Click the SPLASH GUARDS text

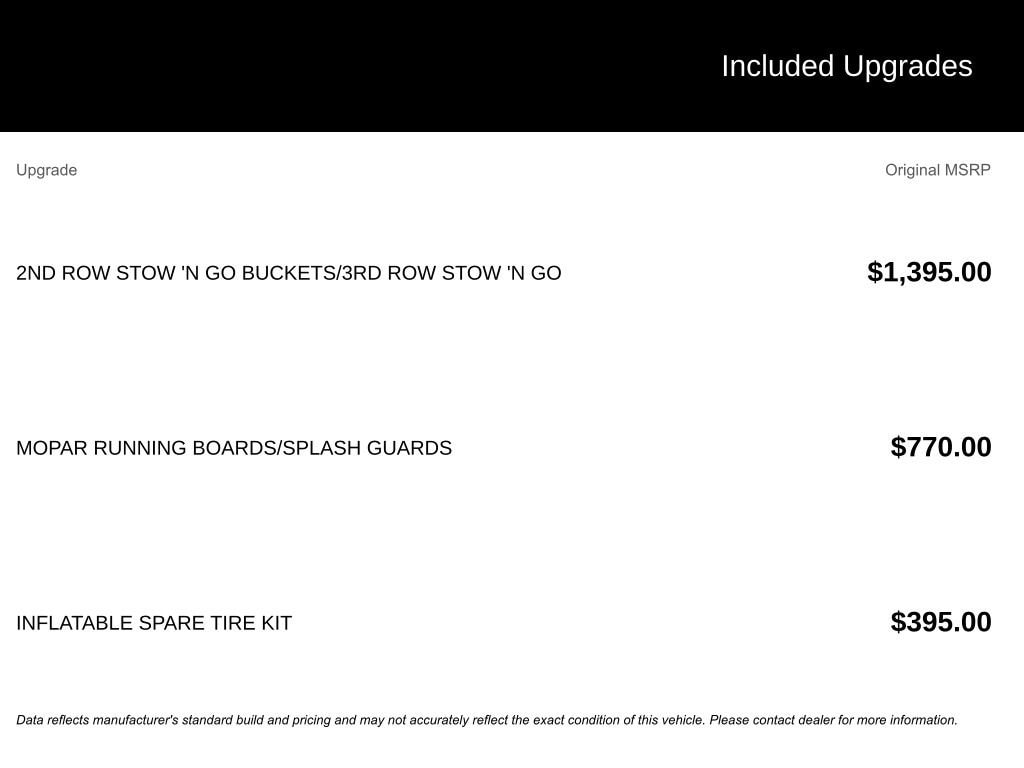368,448
